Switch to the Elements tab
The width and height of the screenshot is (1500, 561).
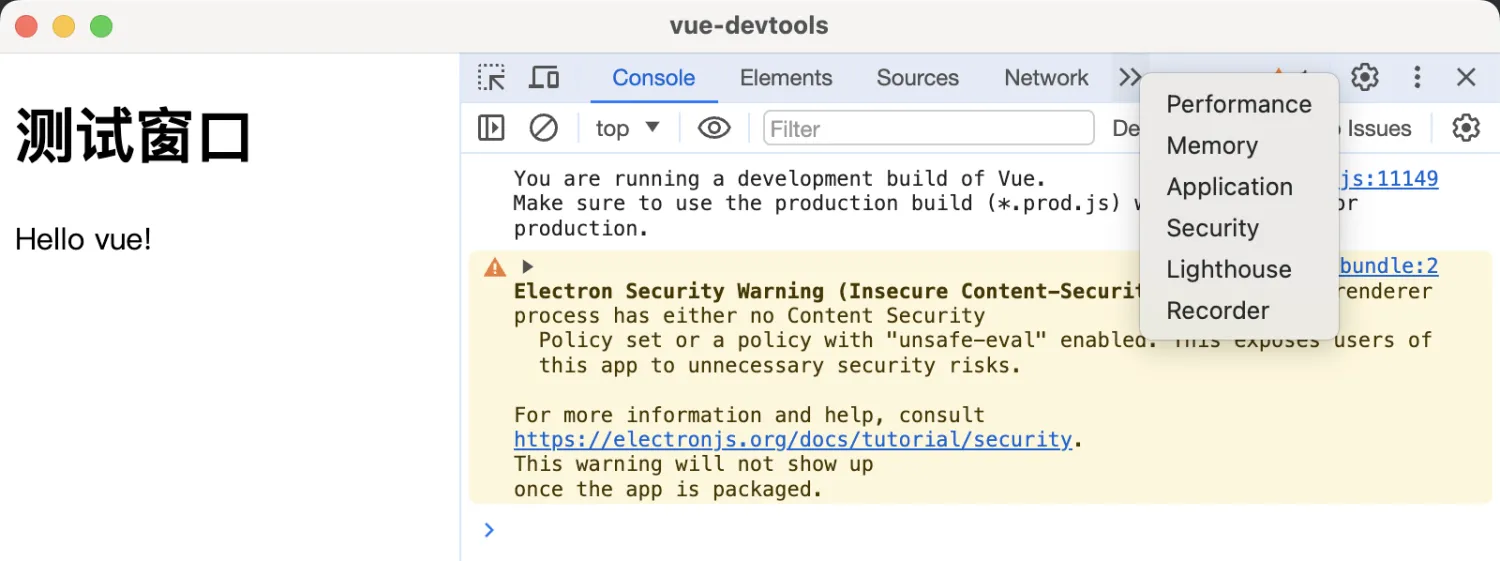coord(786,78)
